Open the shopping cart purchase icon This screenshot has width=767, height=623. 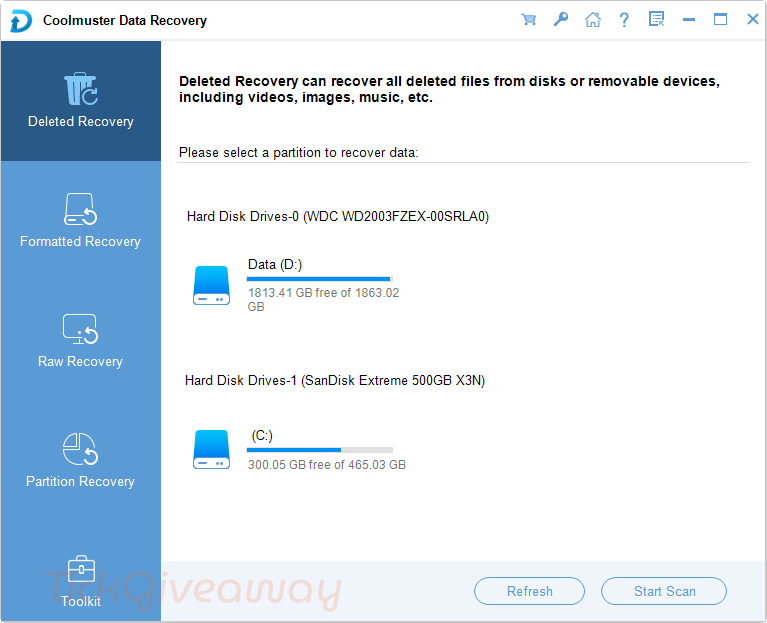[528, 20]
